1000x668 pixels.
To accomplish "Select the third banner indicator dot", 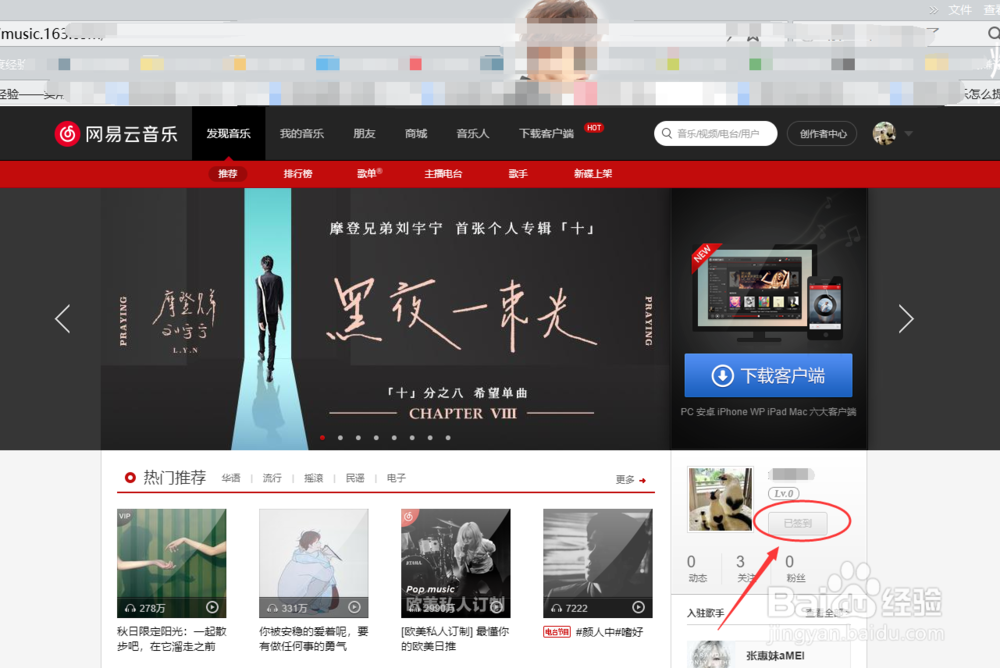I will click(x=358, y=438).
